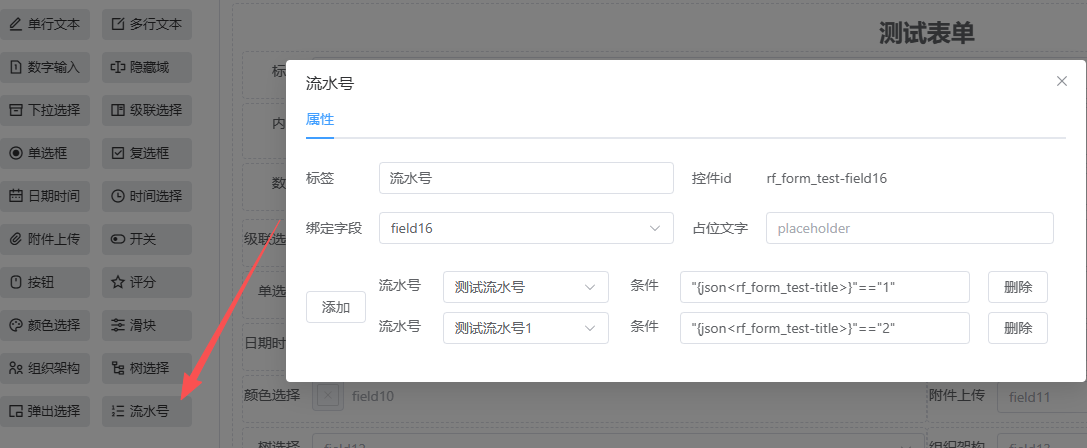The width and height of the screenshot is (1087, 448).
Task: Click the 绑定字段 label
Action: [x=334, y=228]
